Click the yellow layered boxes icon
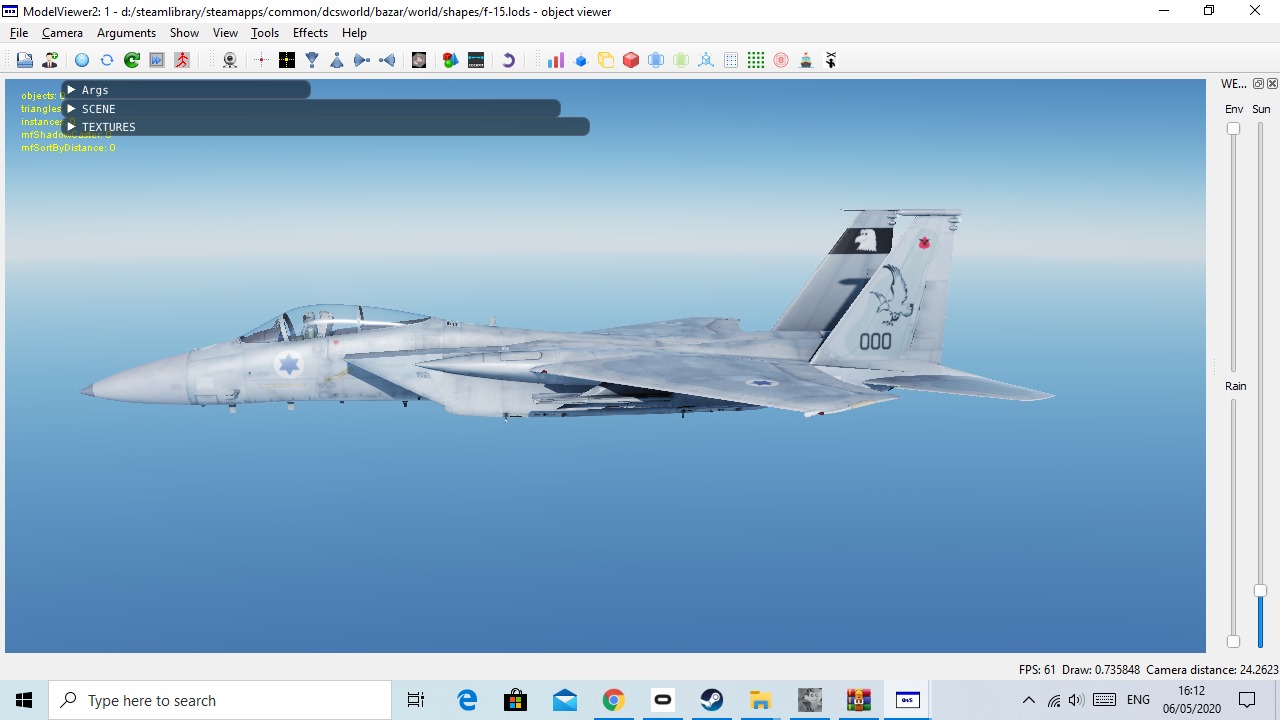The width and height of the screenshot is (1280, 720). coord(606,60)
